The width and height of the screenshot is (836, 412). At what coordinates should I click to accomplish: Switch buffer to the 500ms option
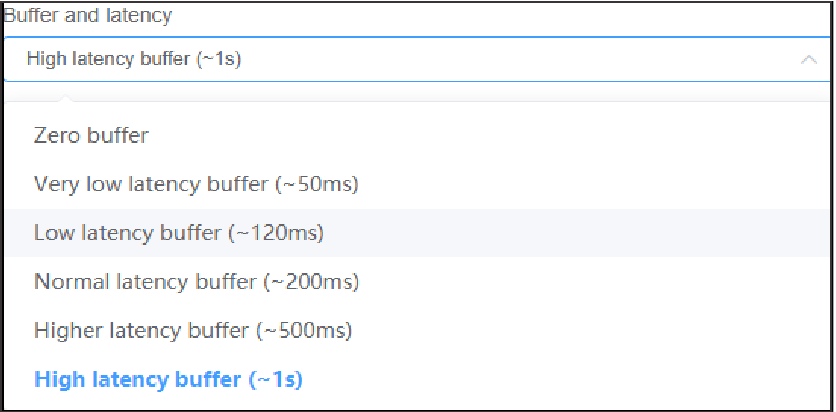tap(193, 330)
